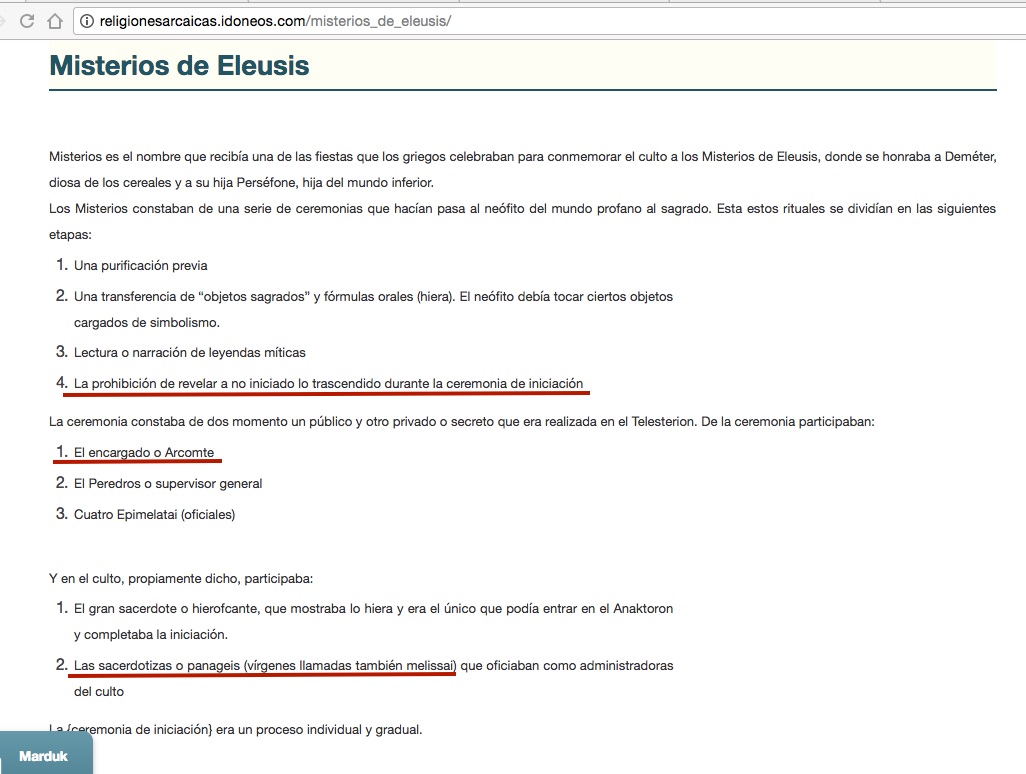Image resolution: width=1026 pixels, height=774 pixels.
Task: Click 'Lectura o narración de leyendas míticas'
Action: [x=189, y=352]
